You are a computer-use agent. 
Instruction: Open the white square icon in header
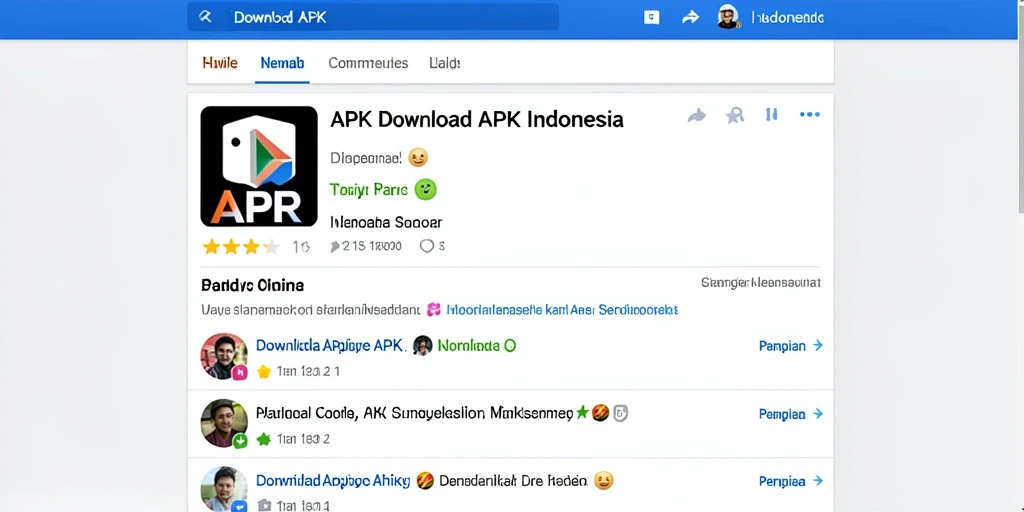point(651,18)
